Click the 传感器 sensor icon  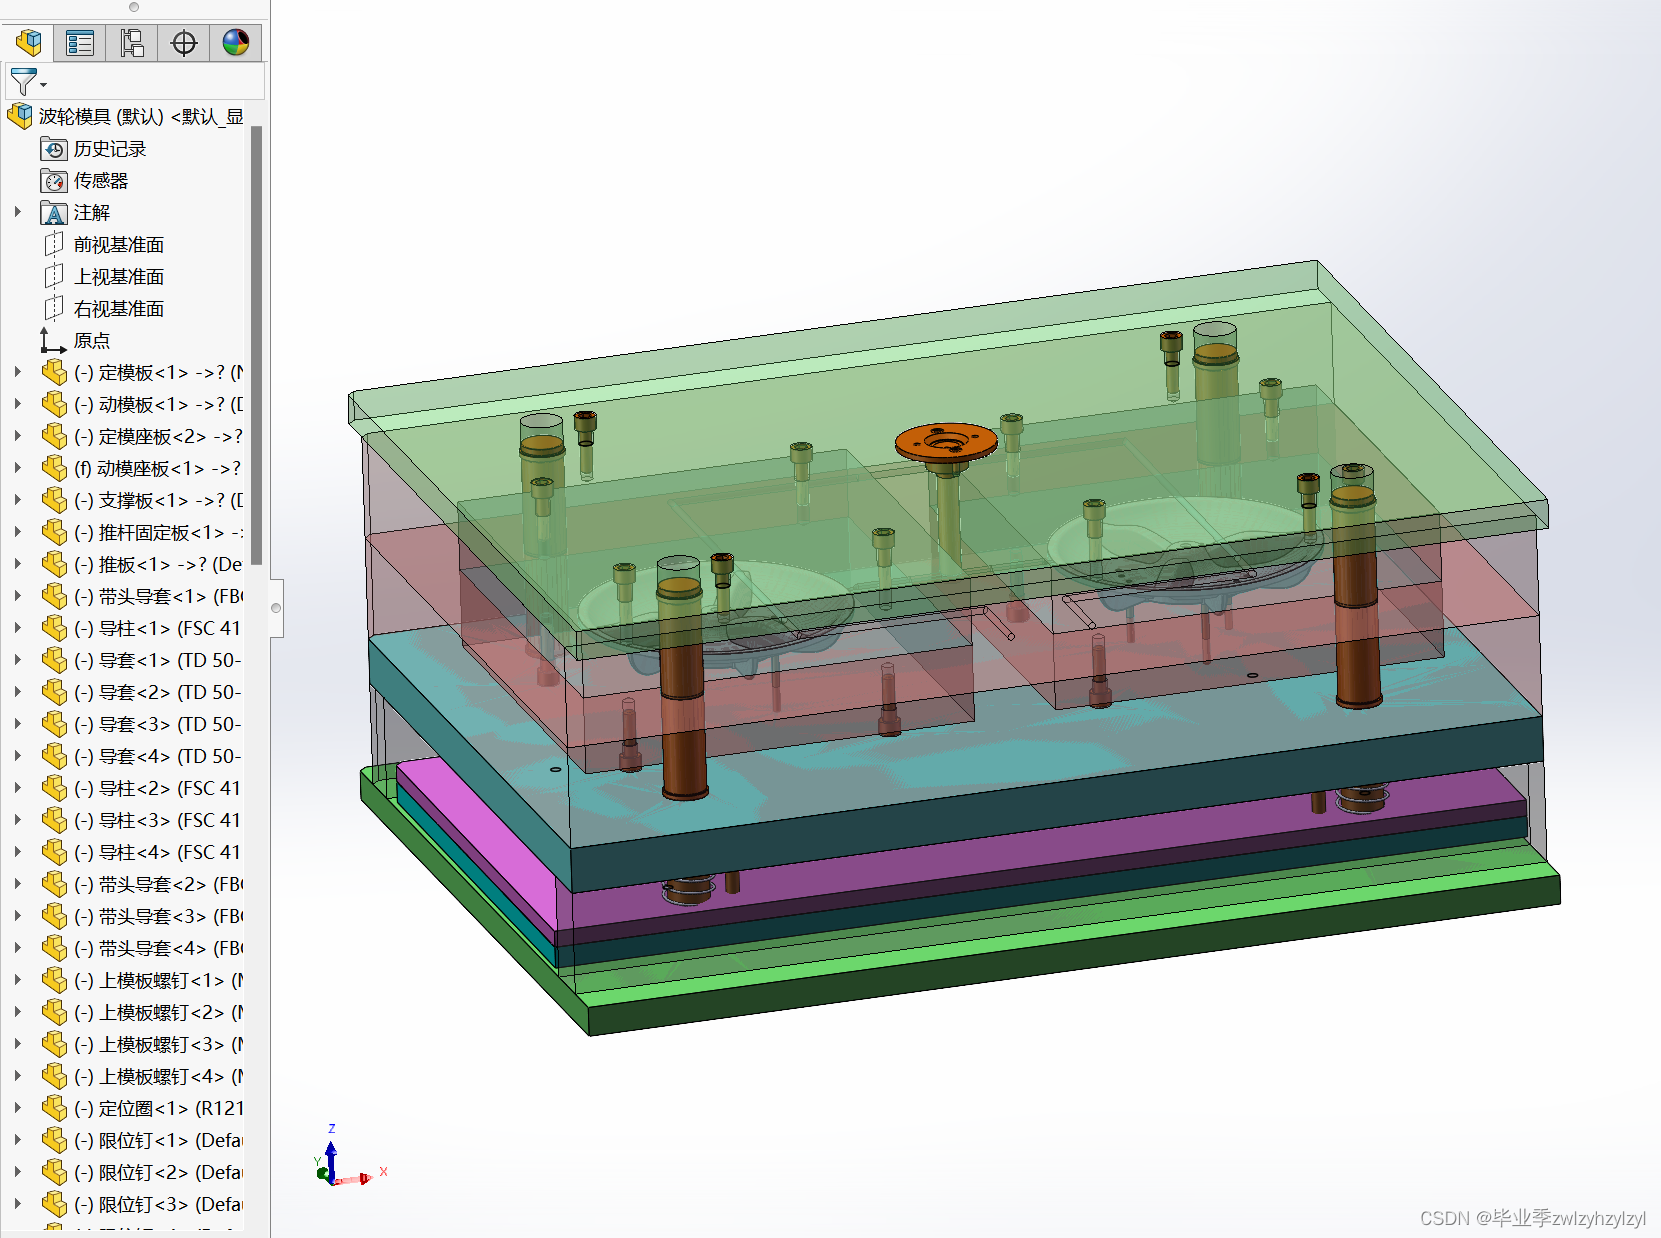coord(54,181)
